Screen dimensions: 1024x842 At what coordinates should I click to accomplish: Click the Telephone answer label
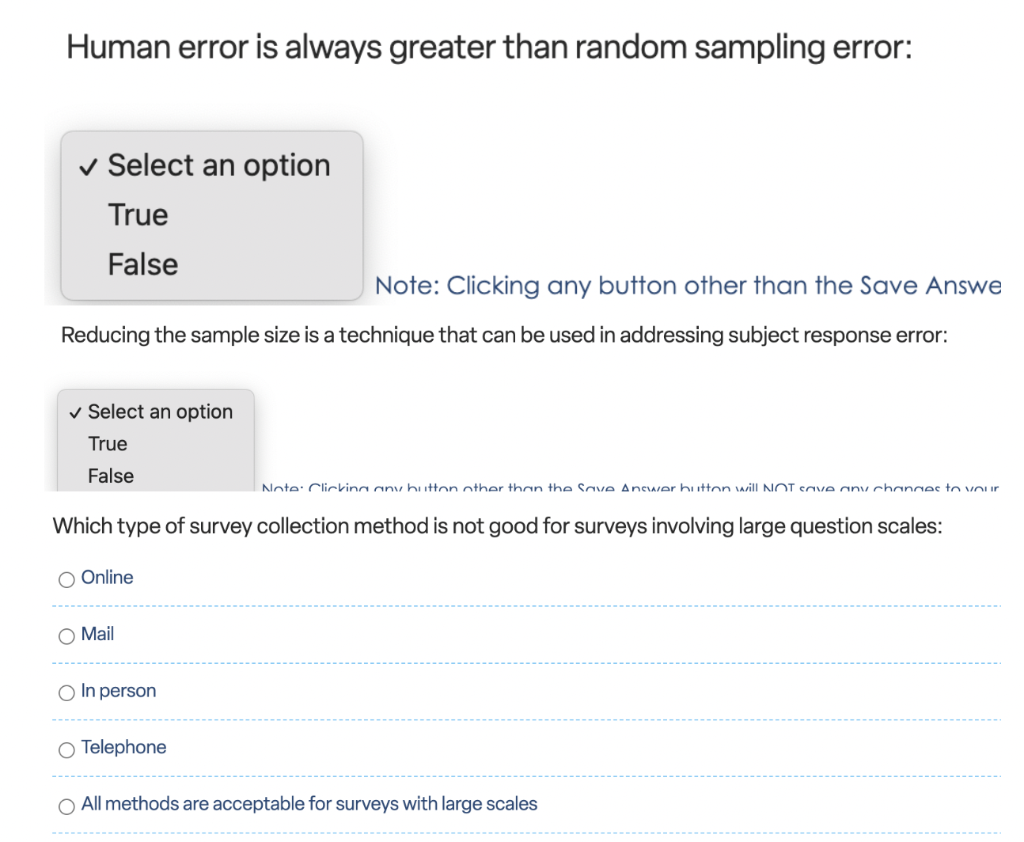point(123,747)
